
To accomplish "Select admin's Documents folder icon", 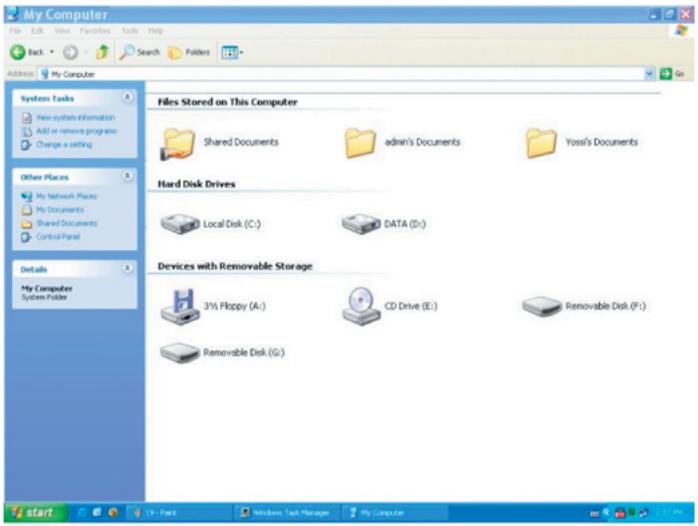I will pyautogui.click(x=360, y=143).
